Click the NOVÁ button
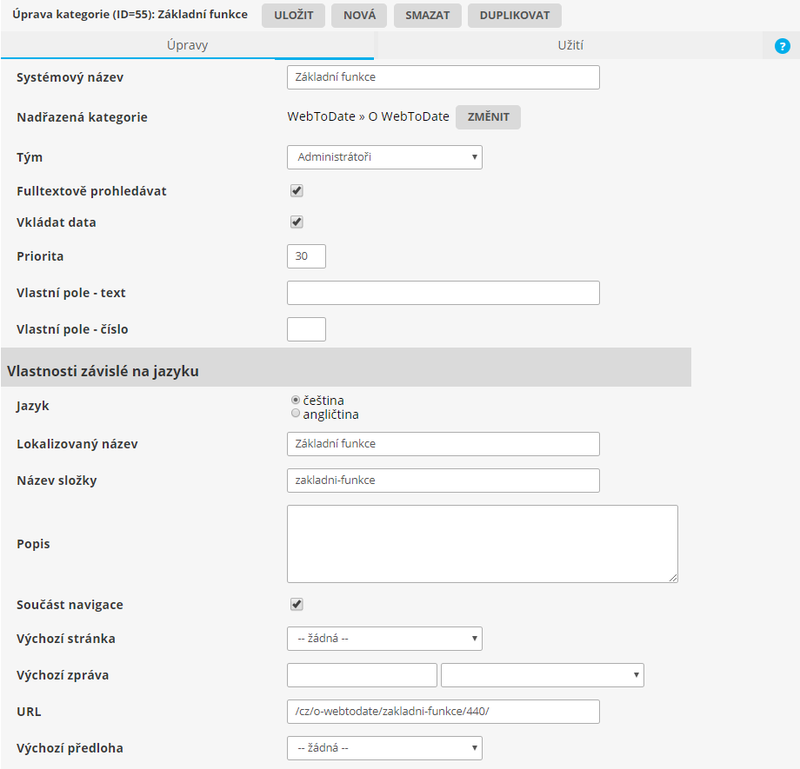The height and width of the screenshot is (769, 800). point(359,15)
